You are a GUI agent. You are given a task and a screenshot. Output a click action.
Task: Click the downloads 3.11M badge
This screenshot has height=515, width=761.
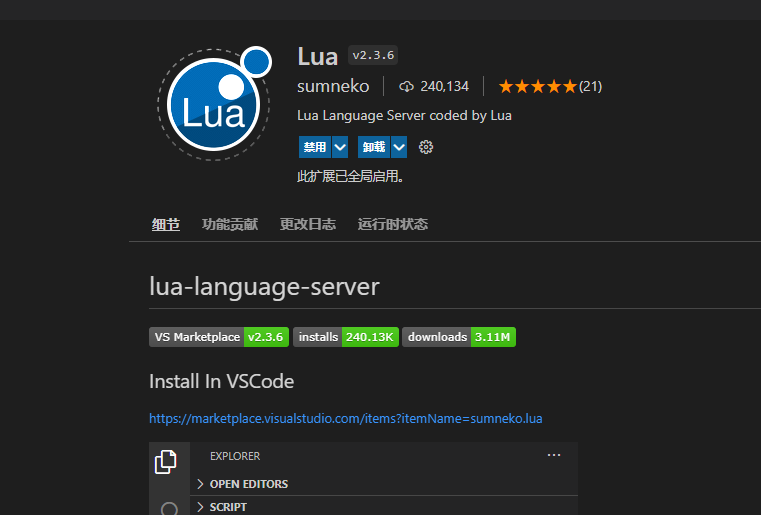[x=459, y=337]
